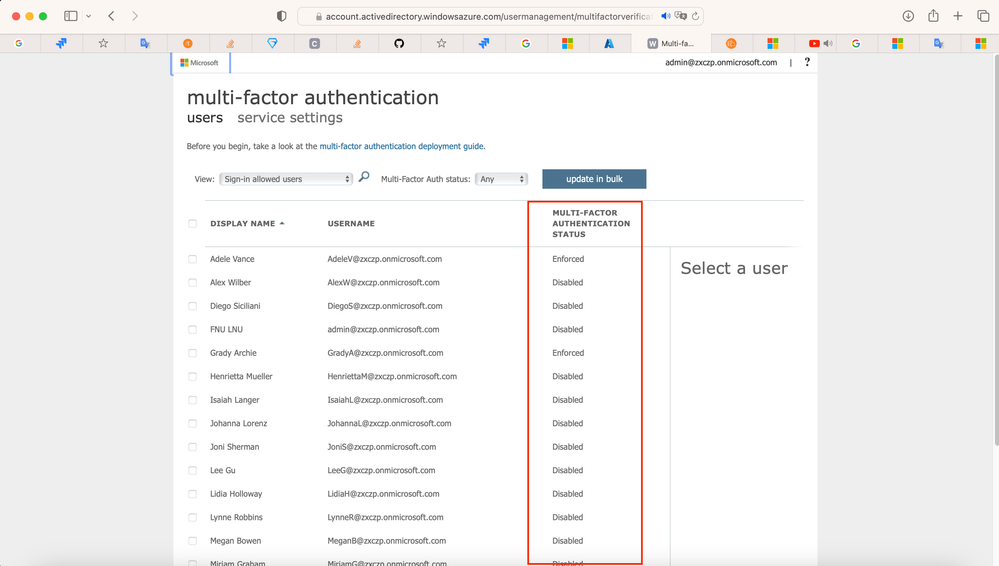The image size is (999, 566).
Task: Select user name Adele Vance
Action: coord(232,259)
